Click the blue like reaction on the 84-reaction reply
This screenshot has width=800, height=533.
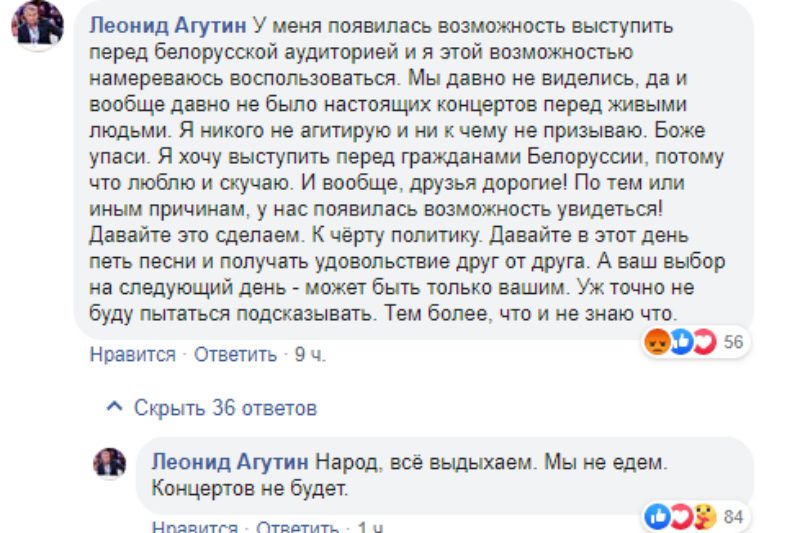pyautogui.click(x=658, y=516)
